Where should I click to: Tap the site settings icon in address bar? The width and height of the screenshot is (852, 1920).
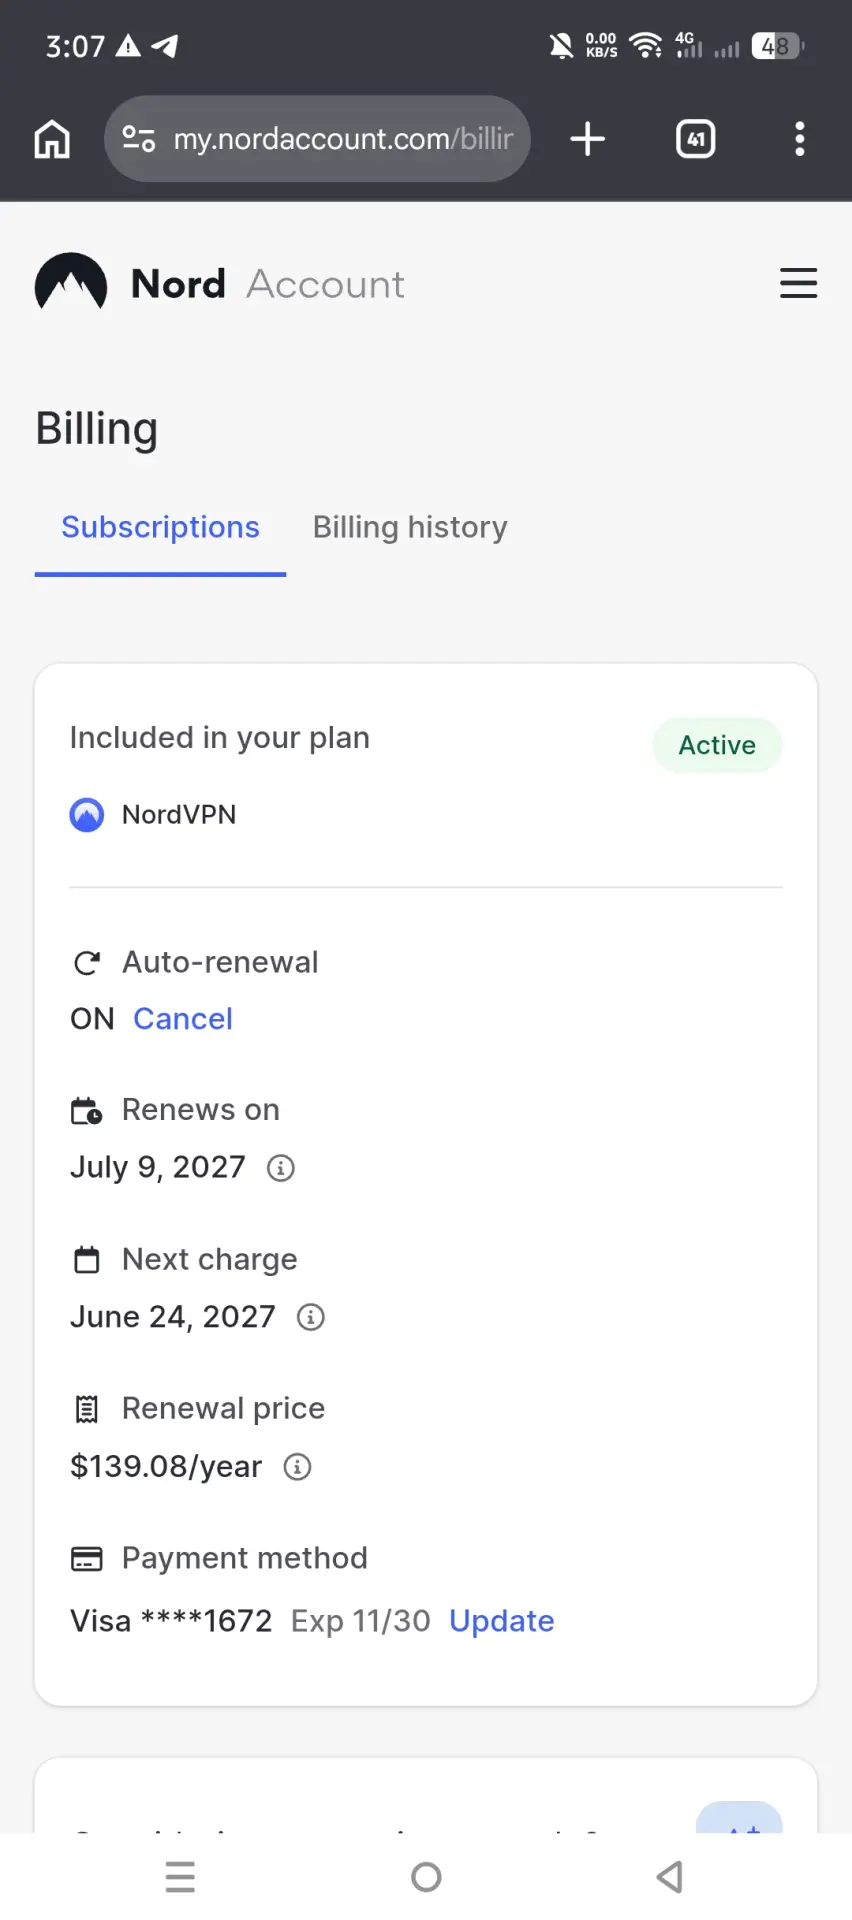pyautogui.click(x=139, y=139)
